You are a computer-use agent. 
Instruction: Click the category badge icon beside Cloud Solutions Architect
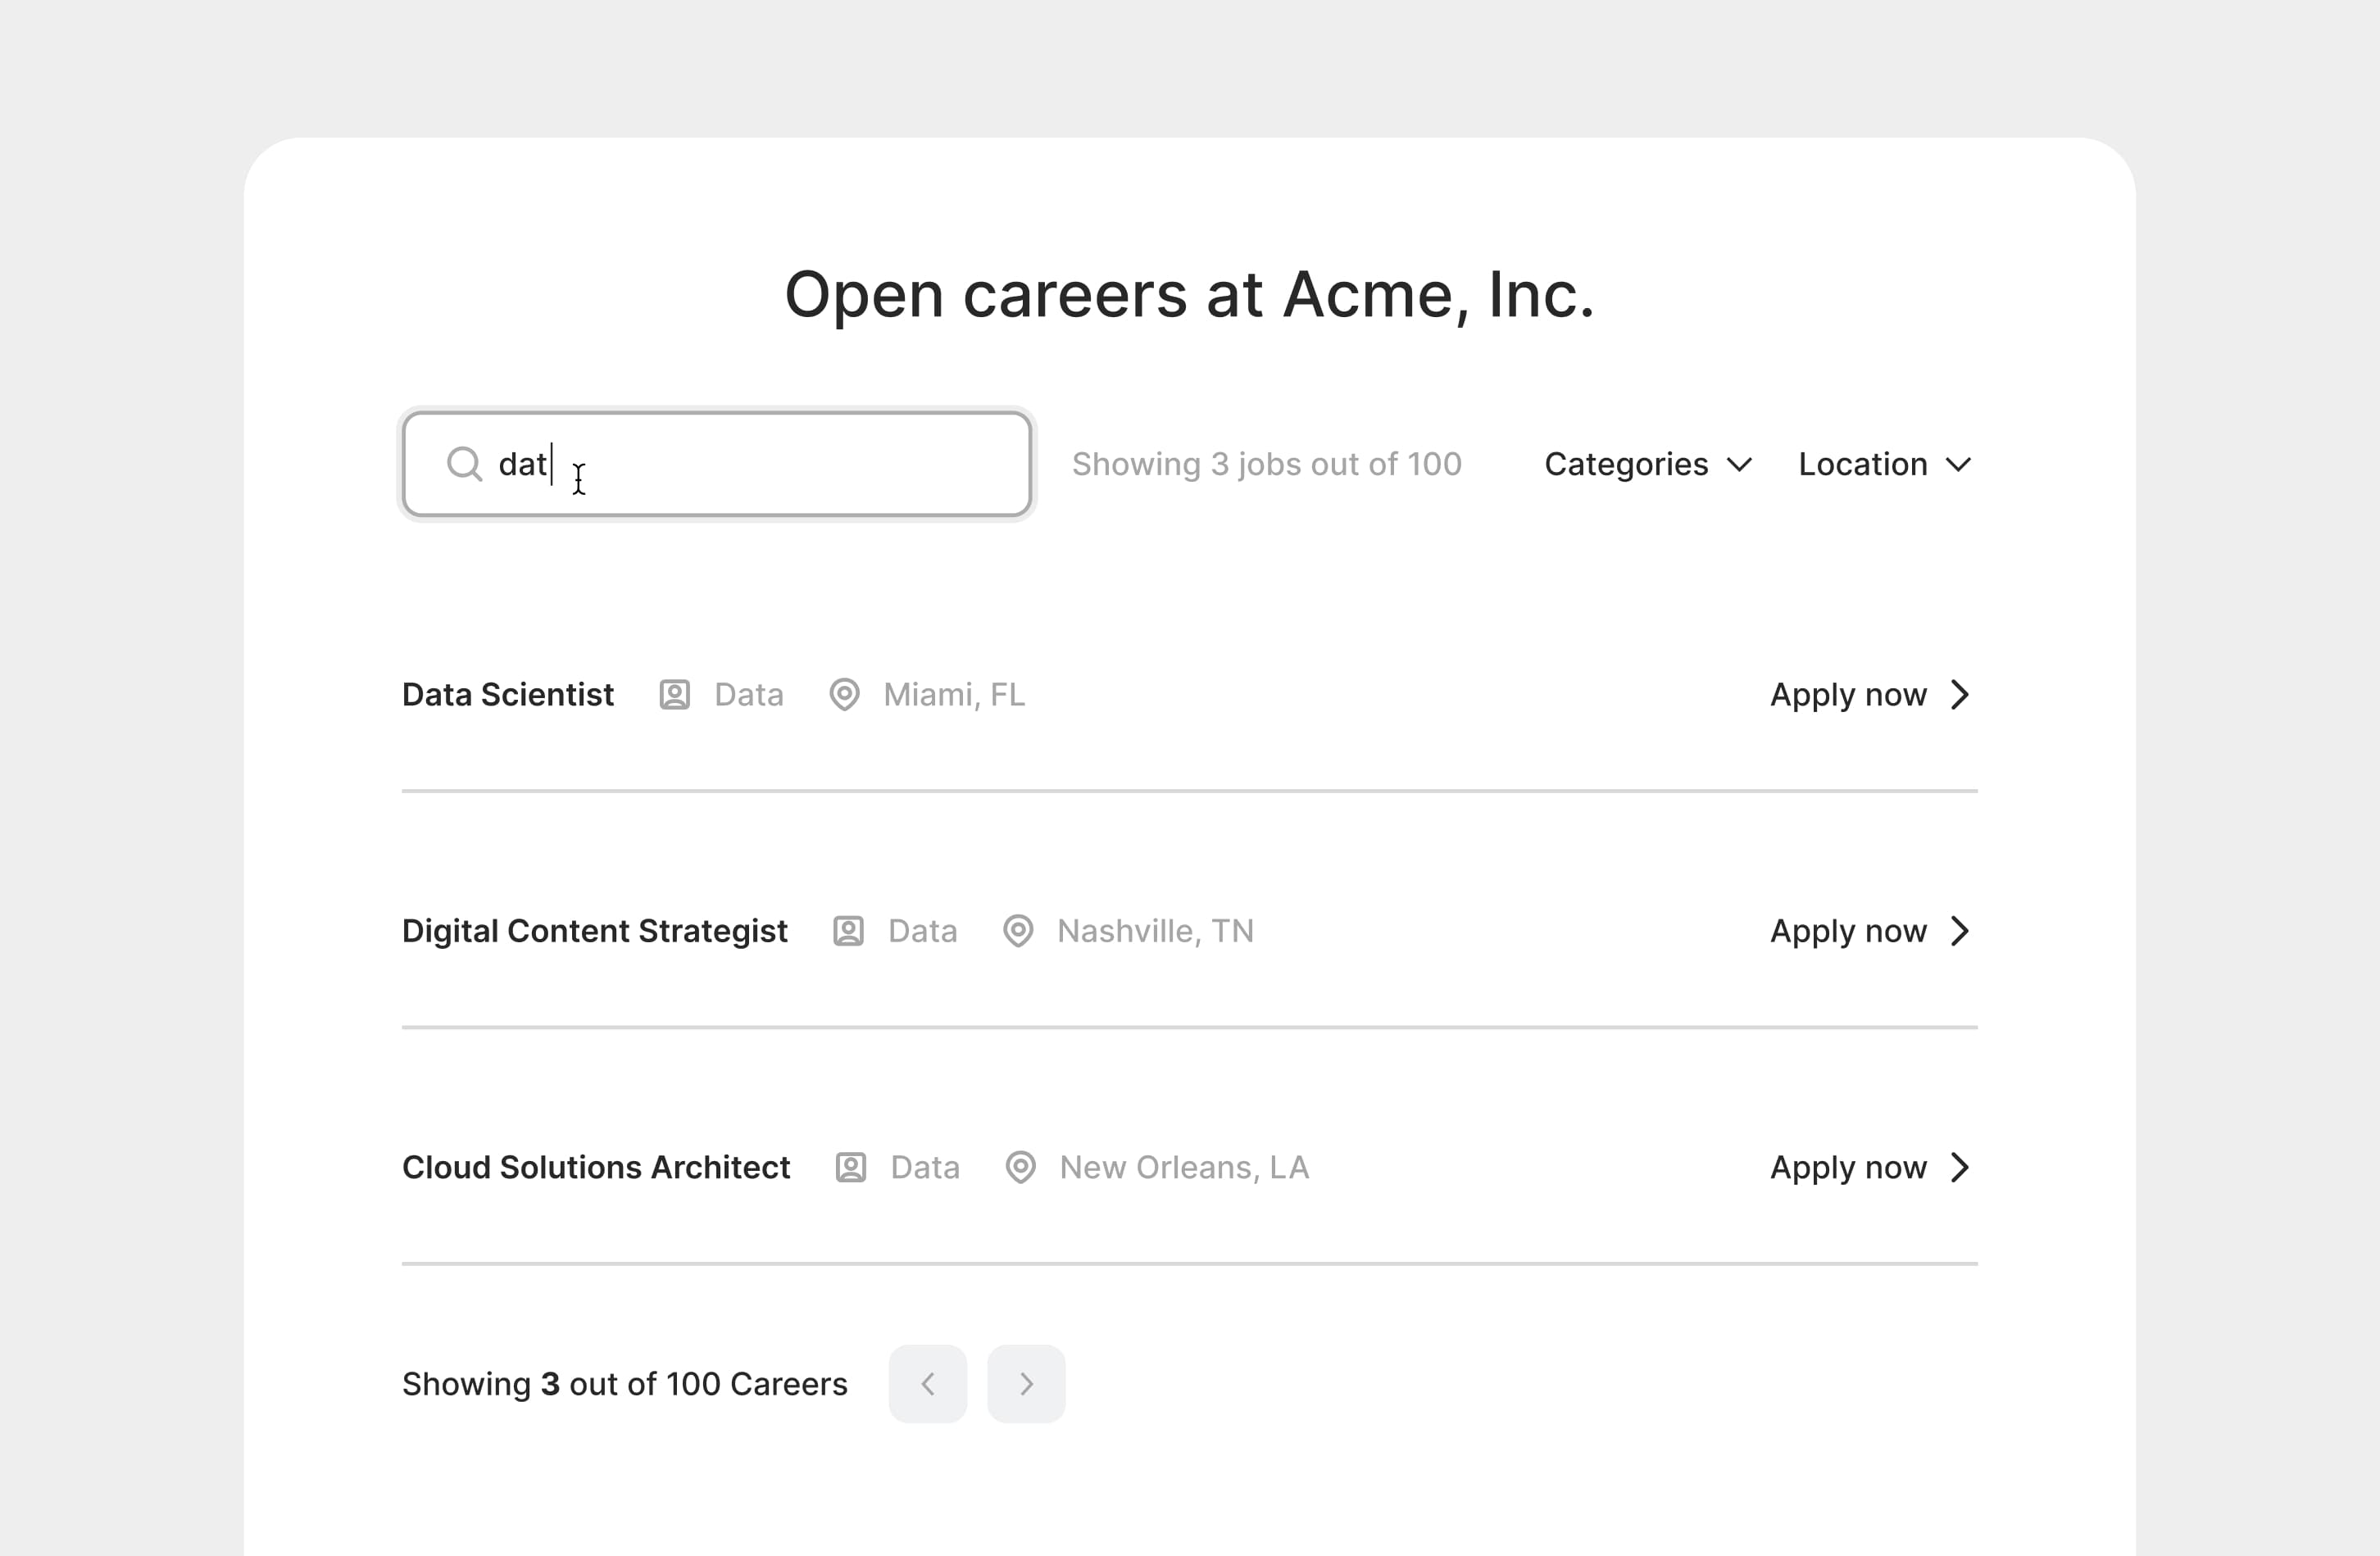851,1167
